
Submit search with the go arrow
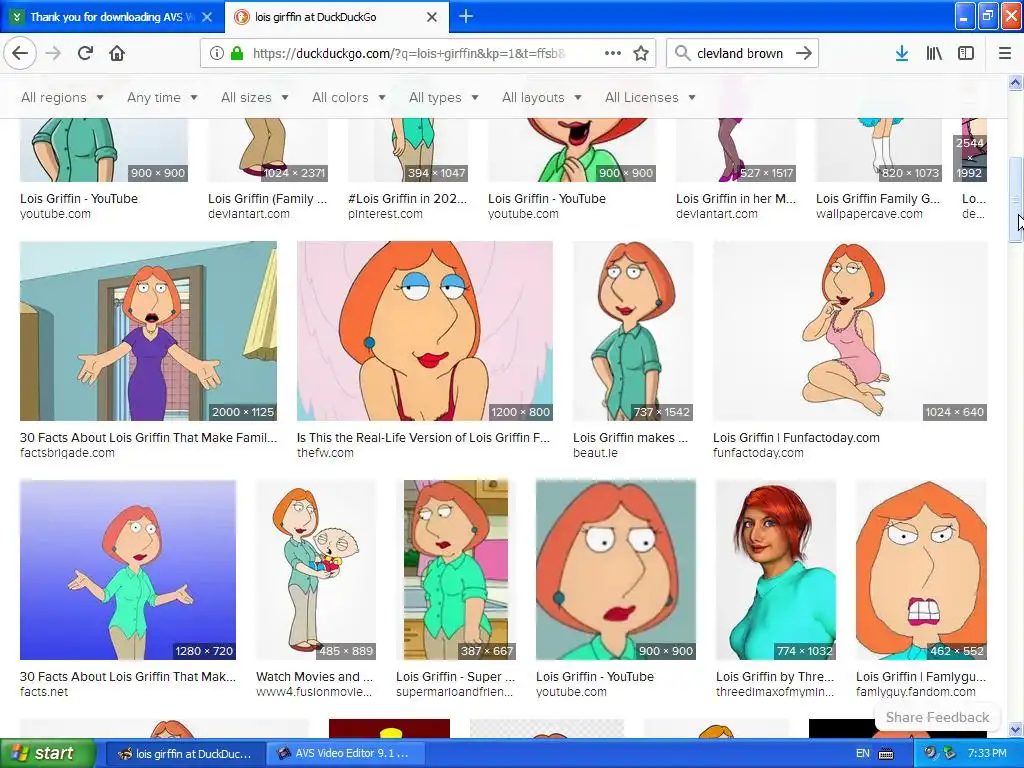804,53
